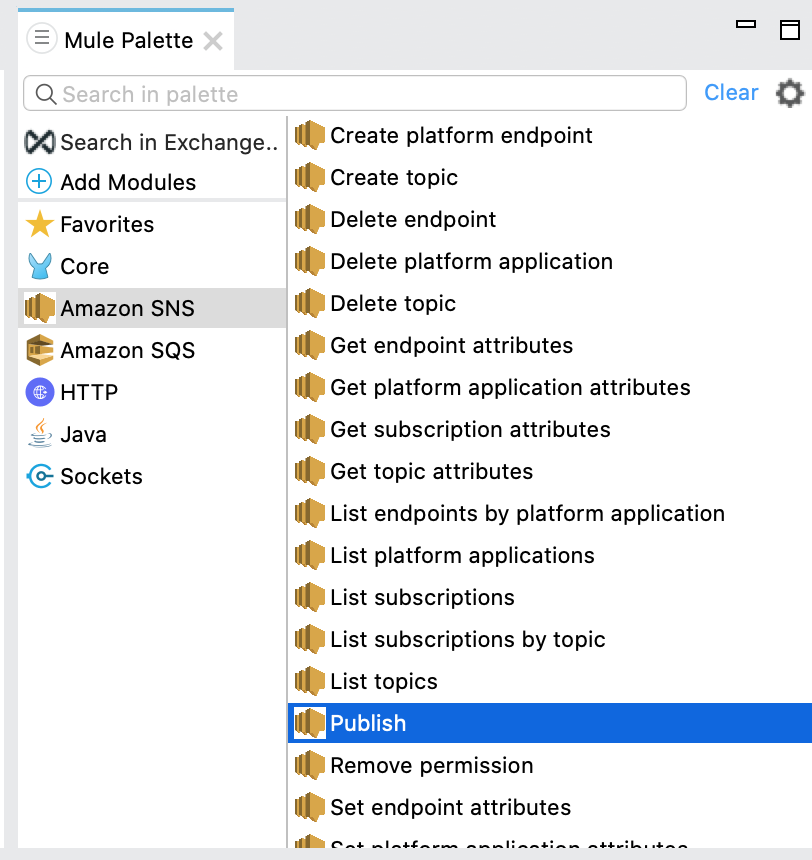The width and height of the screenshot is (812, 860).
Task: Select Get platform application attributes operation
Action: pos(510,388)
